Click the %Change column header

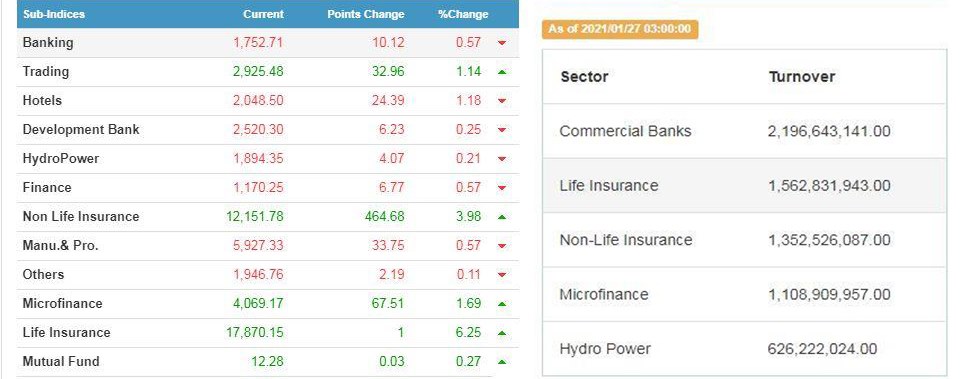coord(463,14)
